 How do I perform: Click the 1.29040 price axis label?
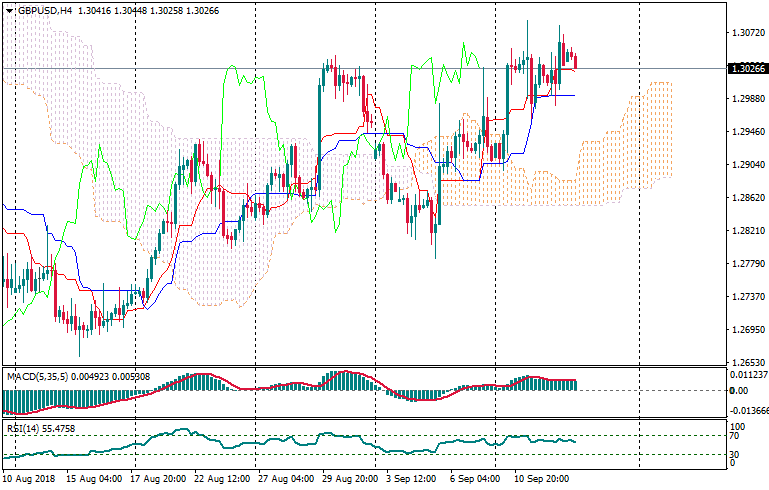[745, 165]
